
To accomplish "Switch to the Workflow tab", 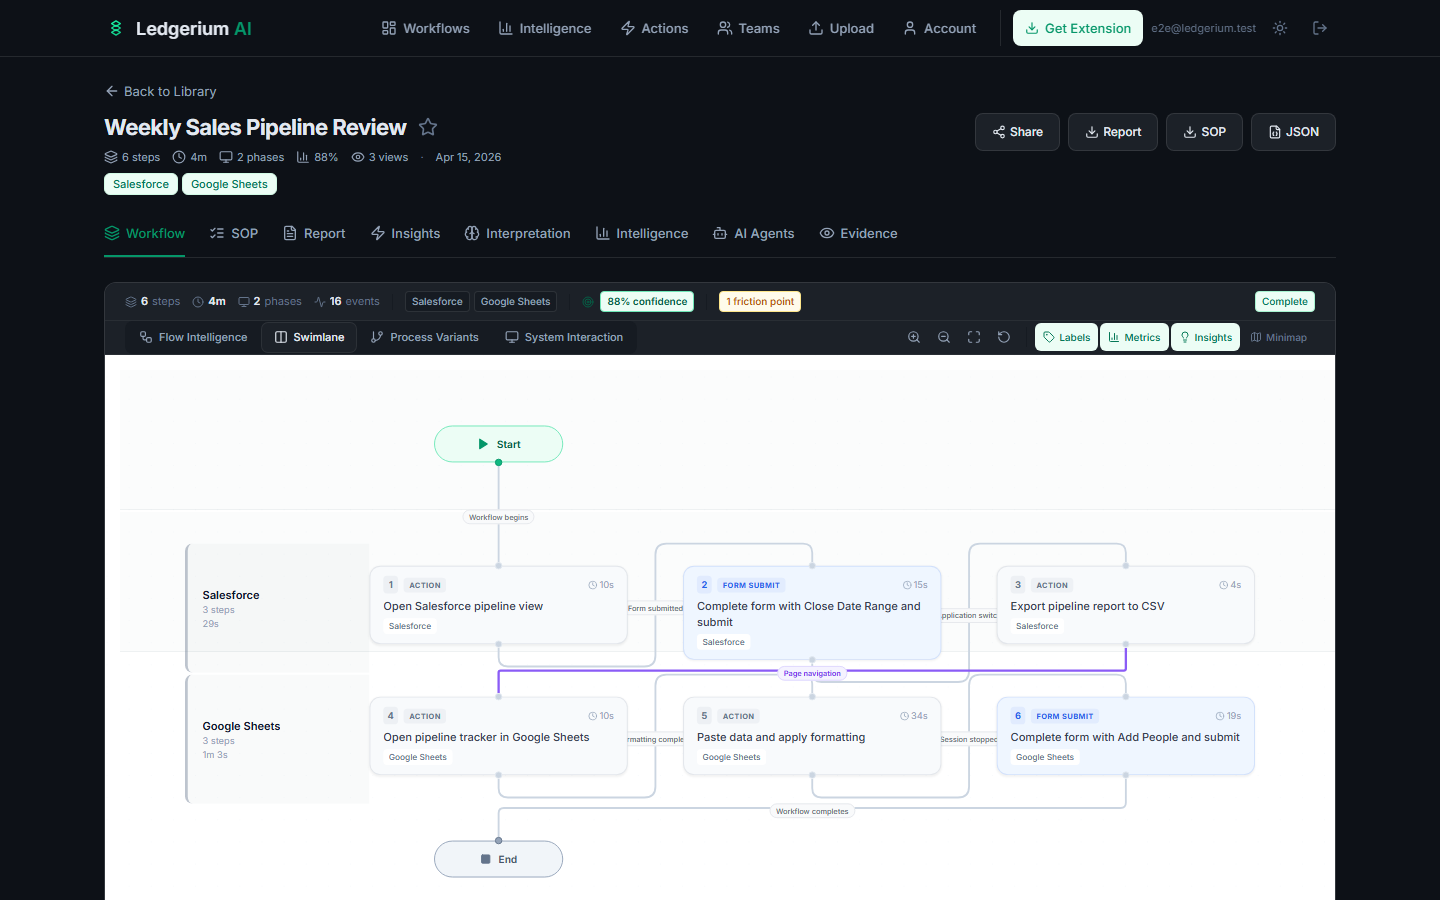I will point(145,233).
